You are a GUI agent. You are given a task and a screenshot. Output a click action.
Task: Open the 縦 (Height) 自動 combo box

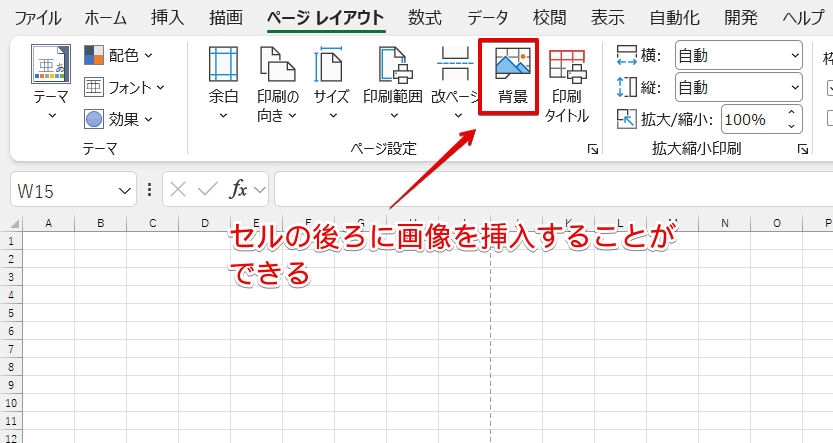pyautogui.click(x=738, y=88)
